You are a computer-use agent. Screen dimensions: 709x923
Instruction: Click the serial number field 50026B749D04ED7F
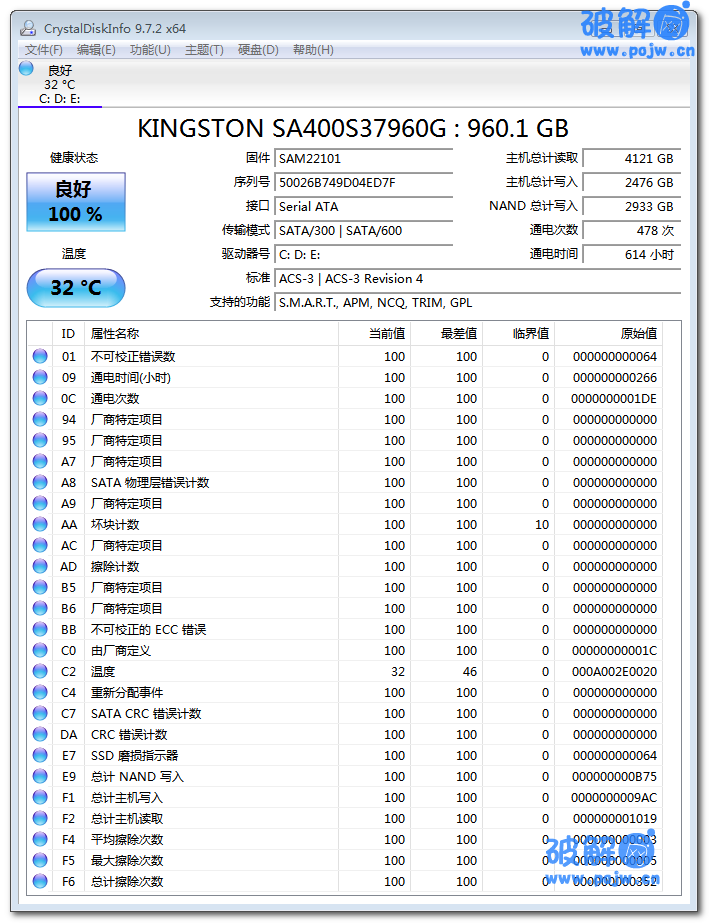363,182
